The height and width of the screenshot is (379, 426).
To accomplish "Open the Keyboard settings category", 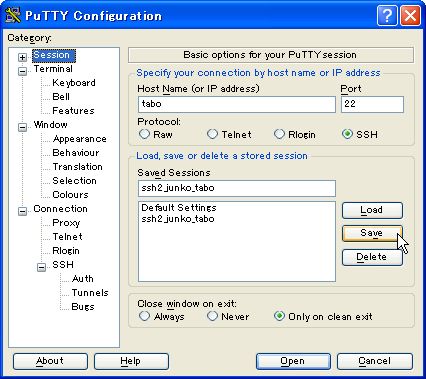I will [x=74, y=83].
